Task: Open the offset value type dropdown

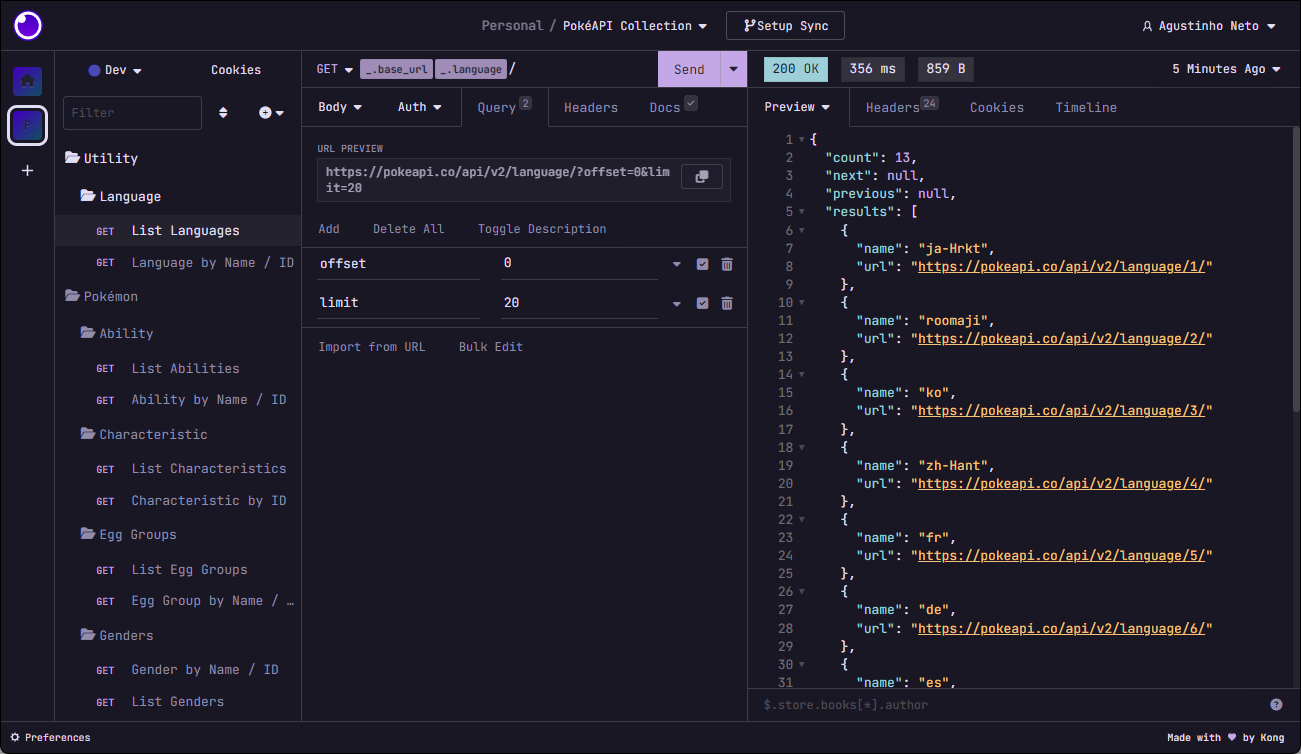Action: [x=677, y=264]
